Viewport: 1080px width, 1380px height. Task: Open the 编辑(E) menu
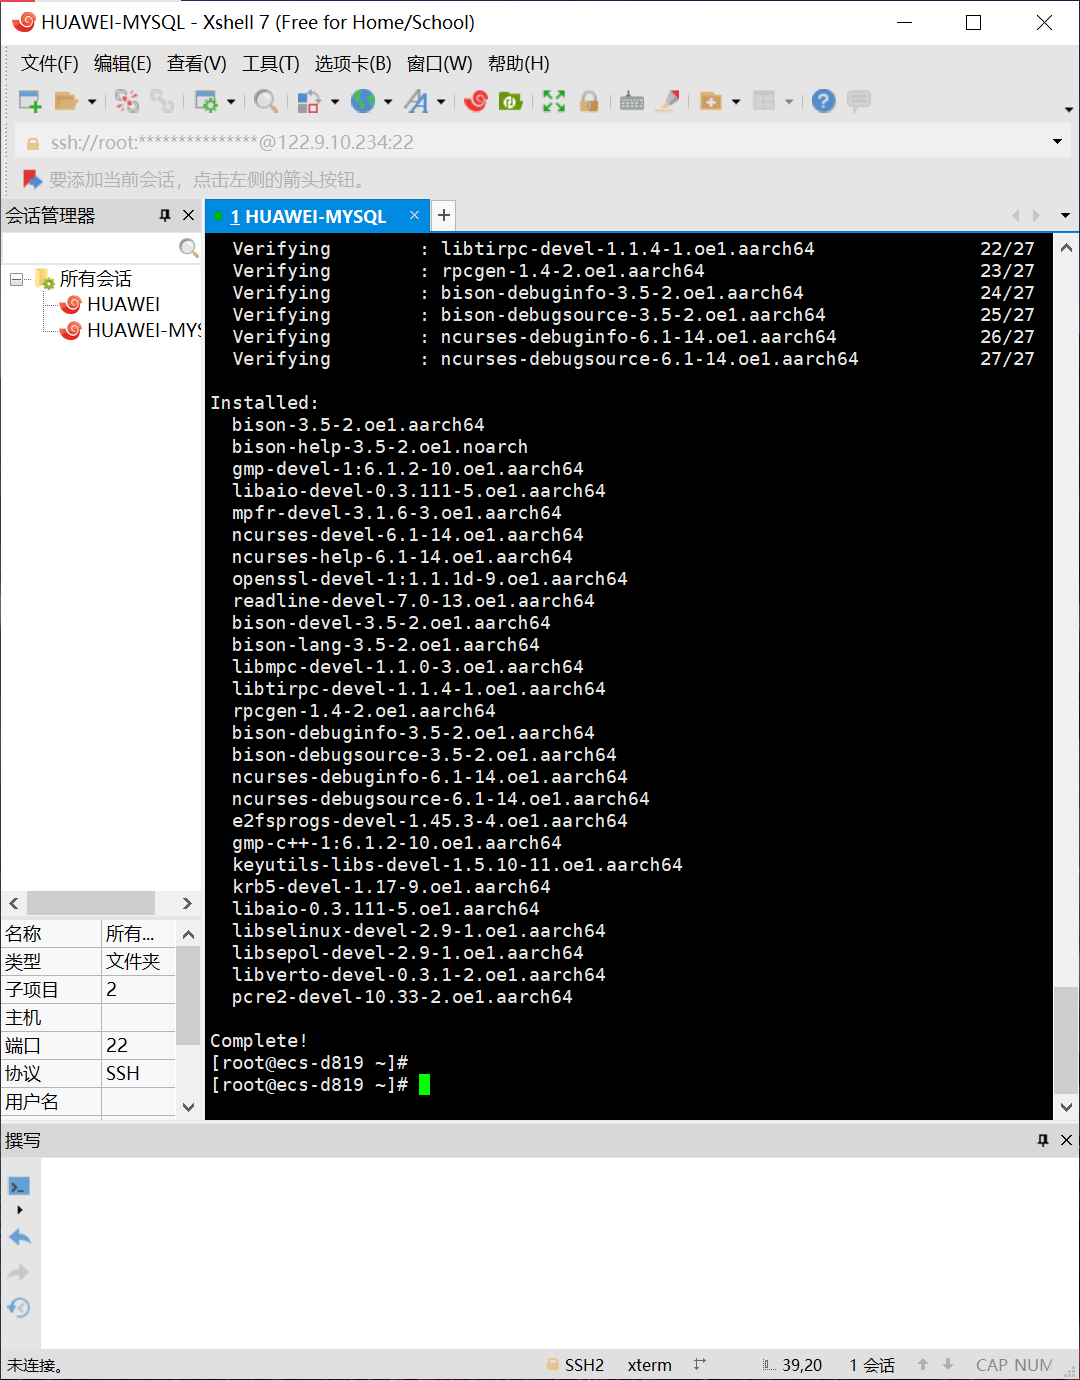click(x=123, y=64)
